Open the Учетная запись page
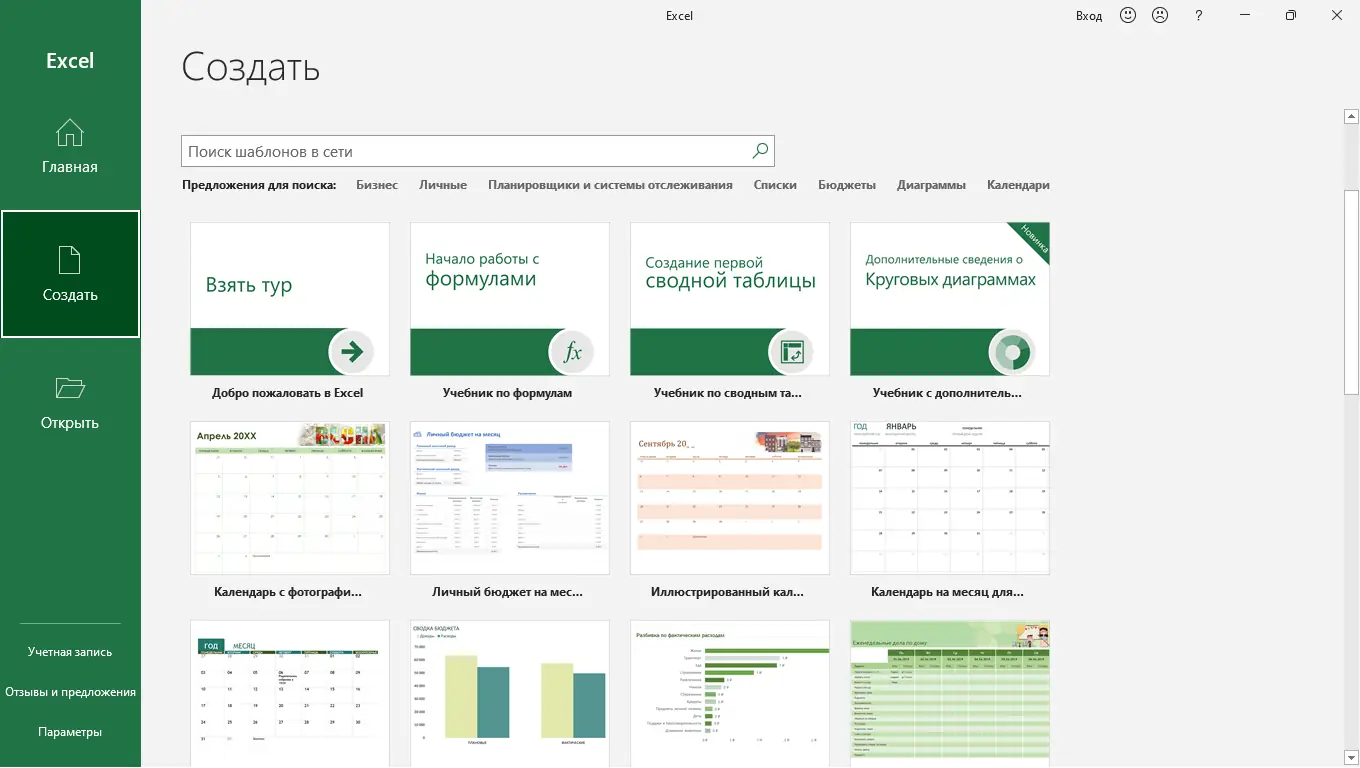 [70, 652]
